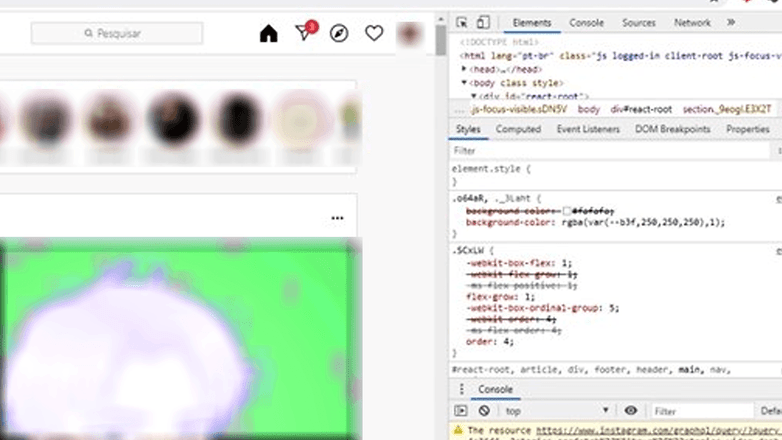The image size is (782, 440).
Task: Open the Styles sub-tab
Action: (468, 129)
